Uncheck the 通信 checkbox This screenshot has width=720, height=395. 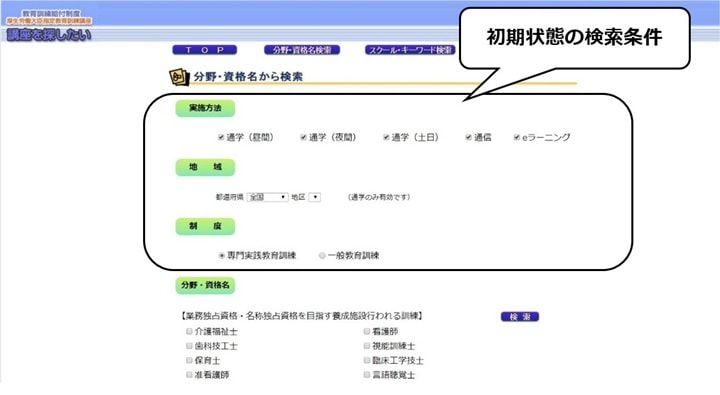coord(468,137)
